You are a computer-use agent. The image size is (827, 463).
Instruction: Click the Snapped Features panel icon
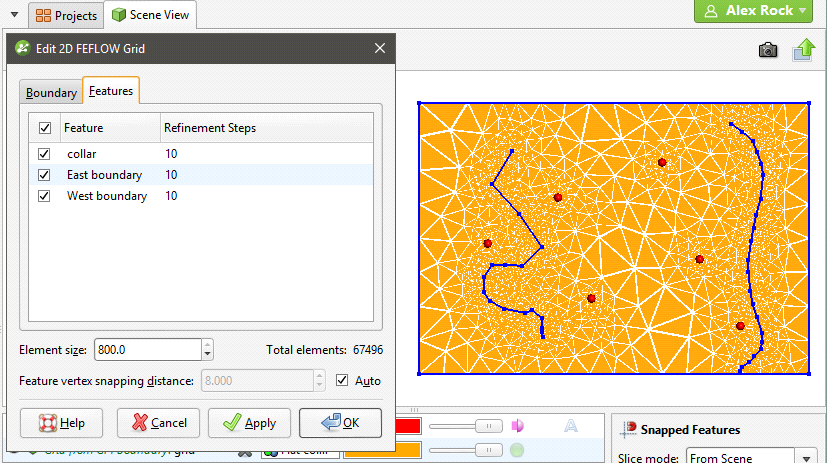click(x=627, y=429)
